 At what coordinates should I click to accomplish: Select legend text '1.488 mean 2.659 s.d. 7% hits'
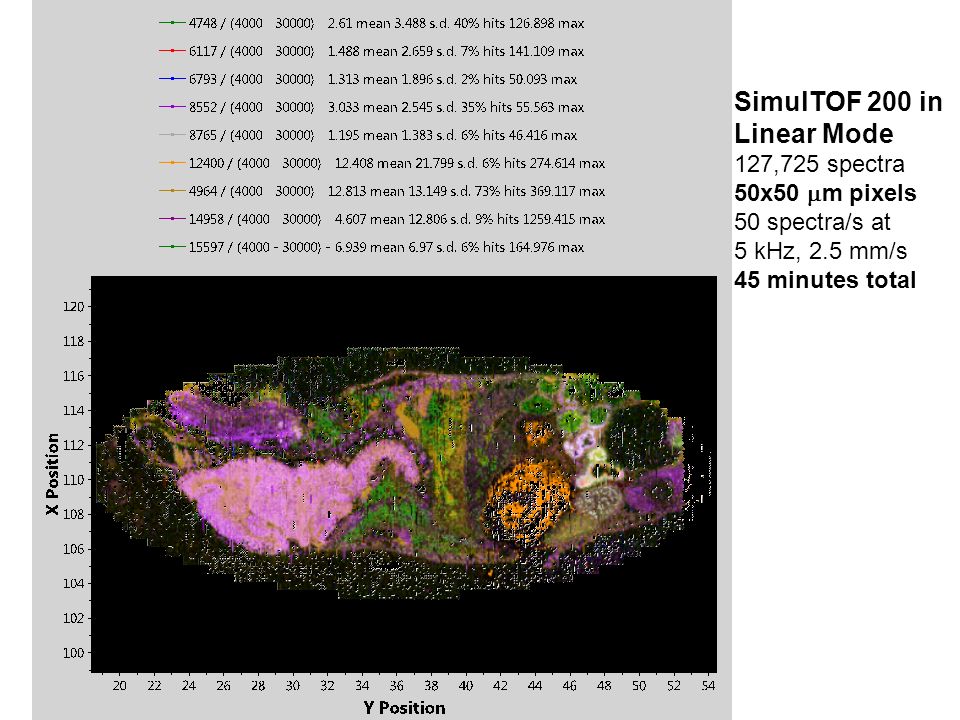(x=416, y=51)
